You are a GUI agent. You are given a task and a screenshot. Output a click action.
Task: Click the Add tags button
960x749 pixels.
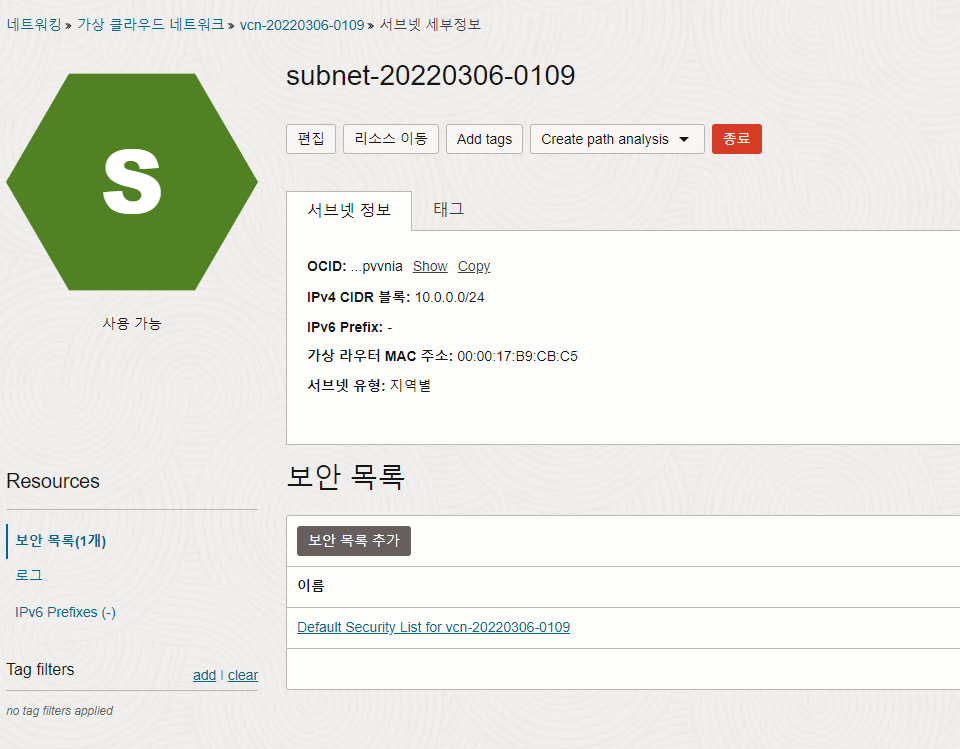point(484,139)
